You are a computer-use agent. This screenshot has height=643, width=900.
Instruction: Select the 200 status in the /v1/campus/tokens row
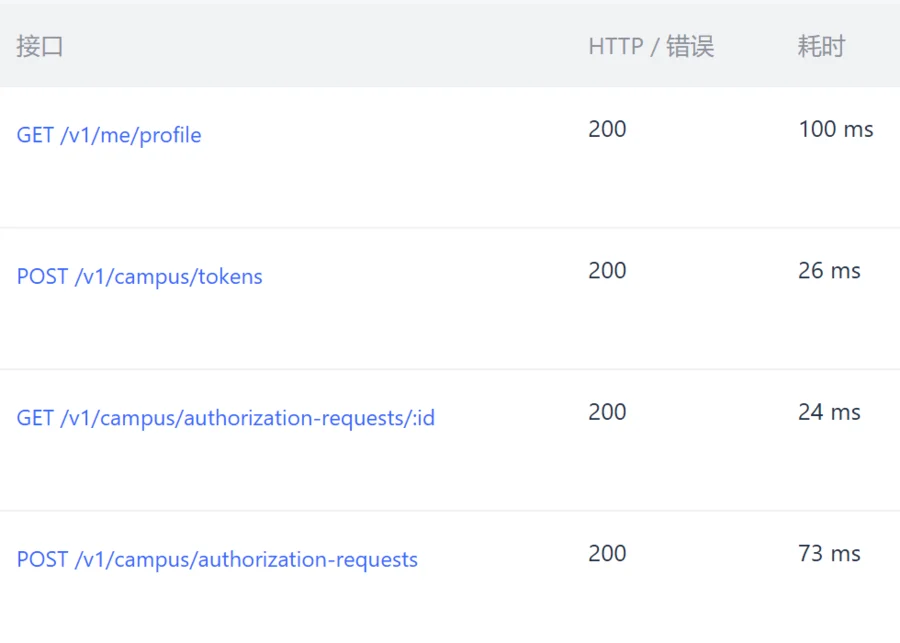pyautogui.click(x=607, y=270)
